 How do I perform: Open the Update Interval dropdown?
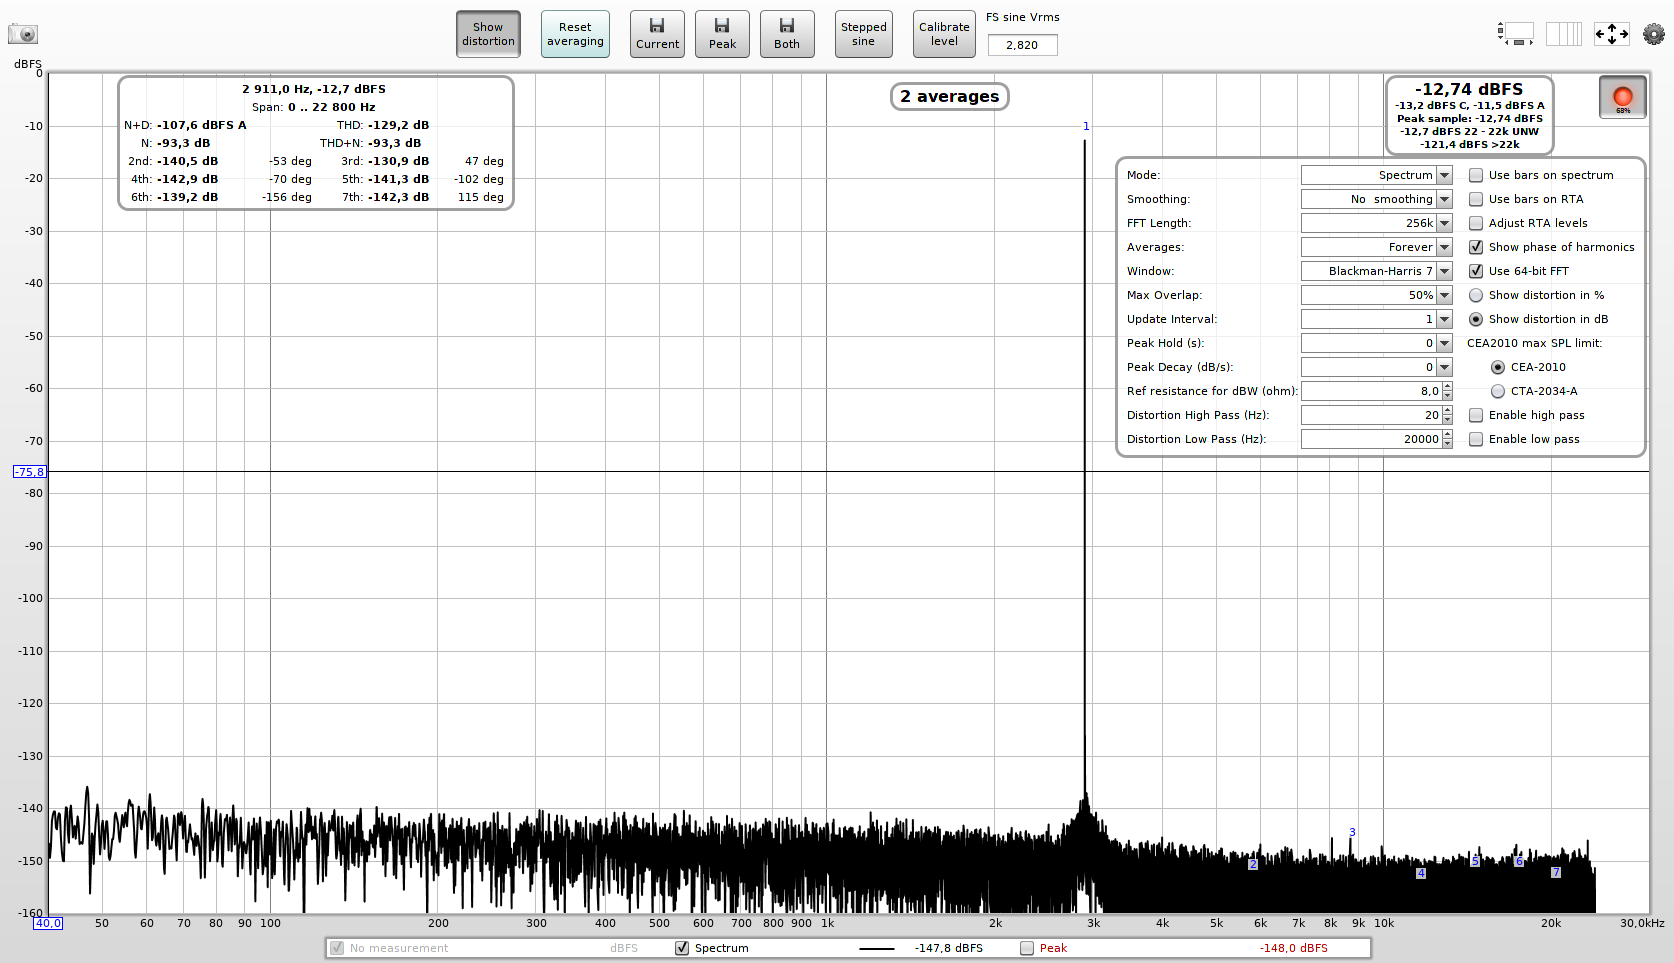[x=1377, y=319]
